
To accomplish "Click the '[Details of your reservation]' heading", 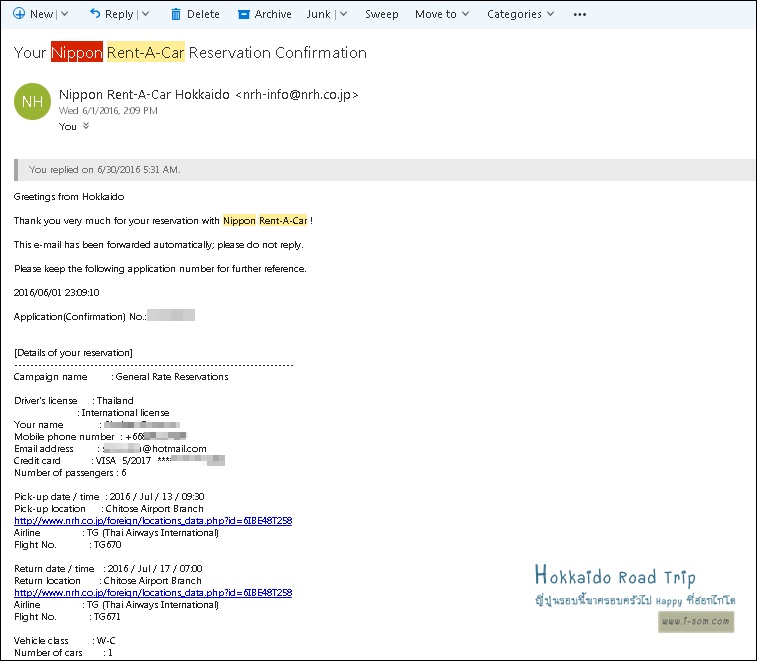I will [73, 353].
